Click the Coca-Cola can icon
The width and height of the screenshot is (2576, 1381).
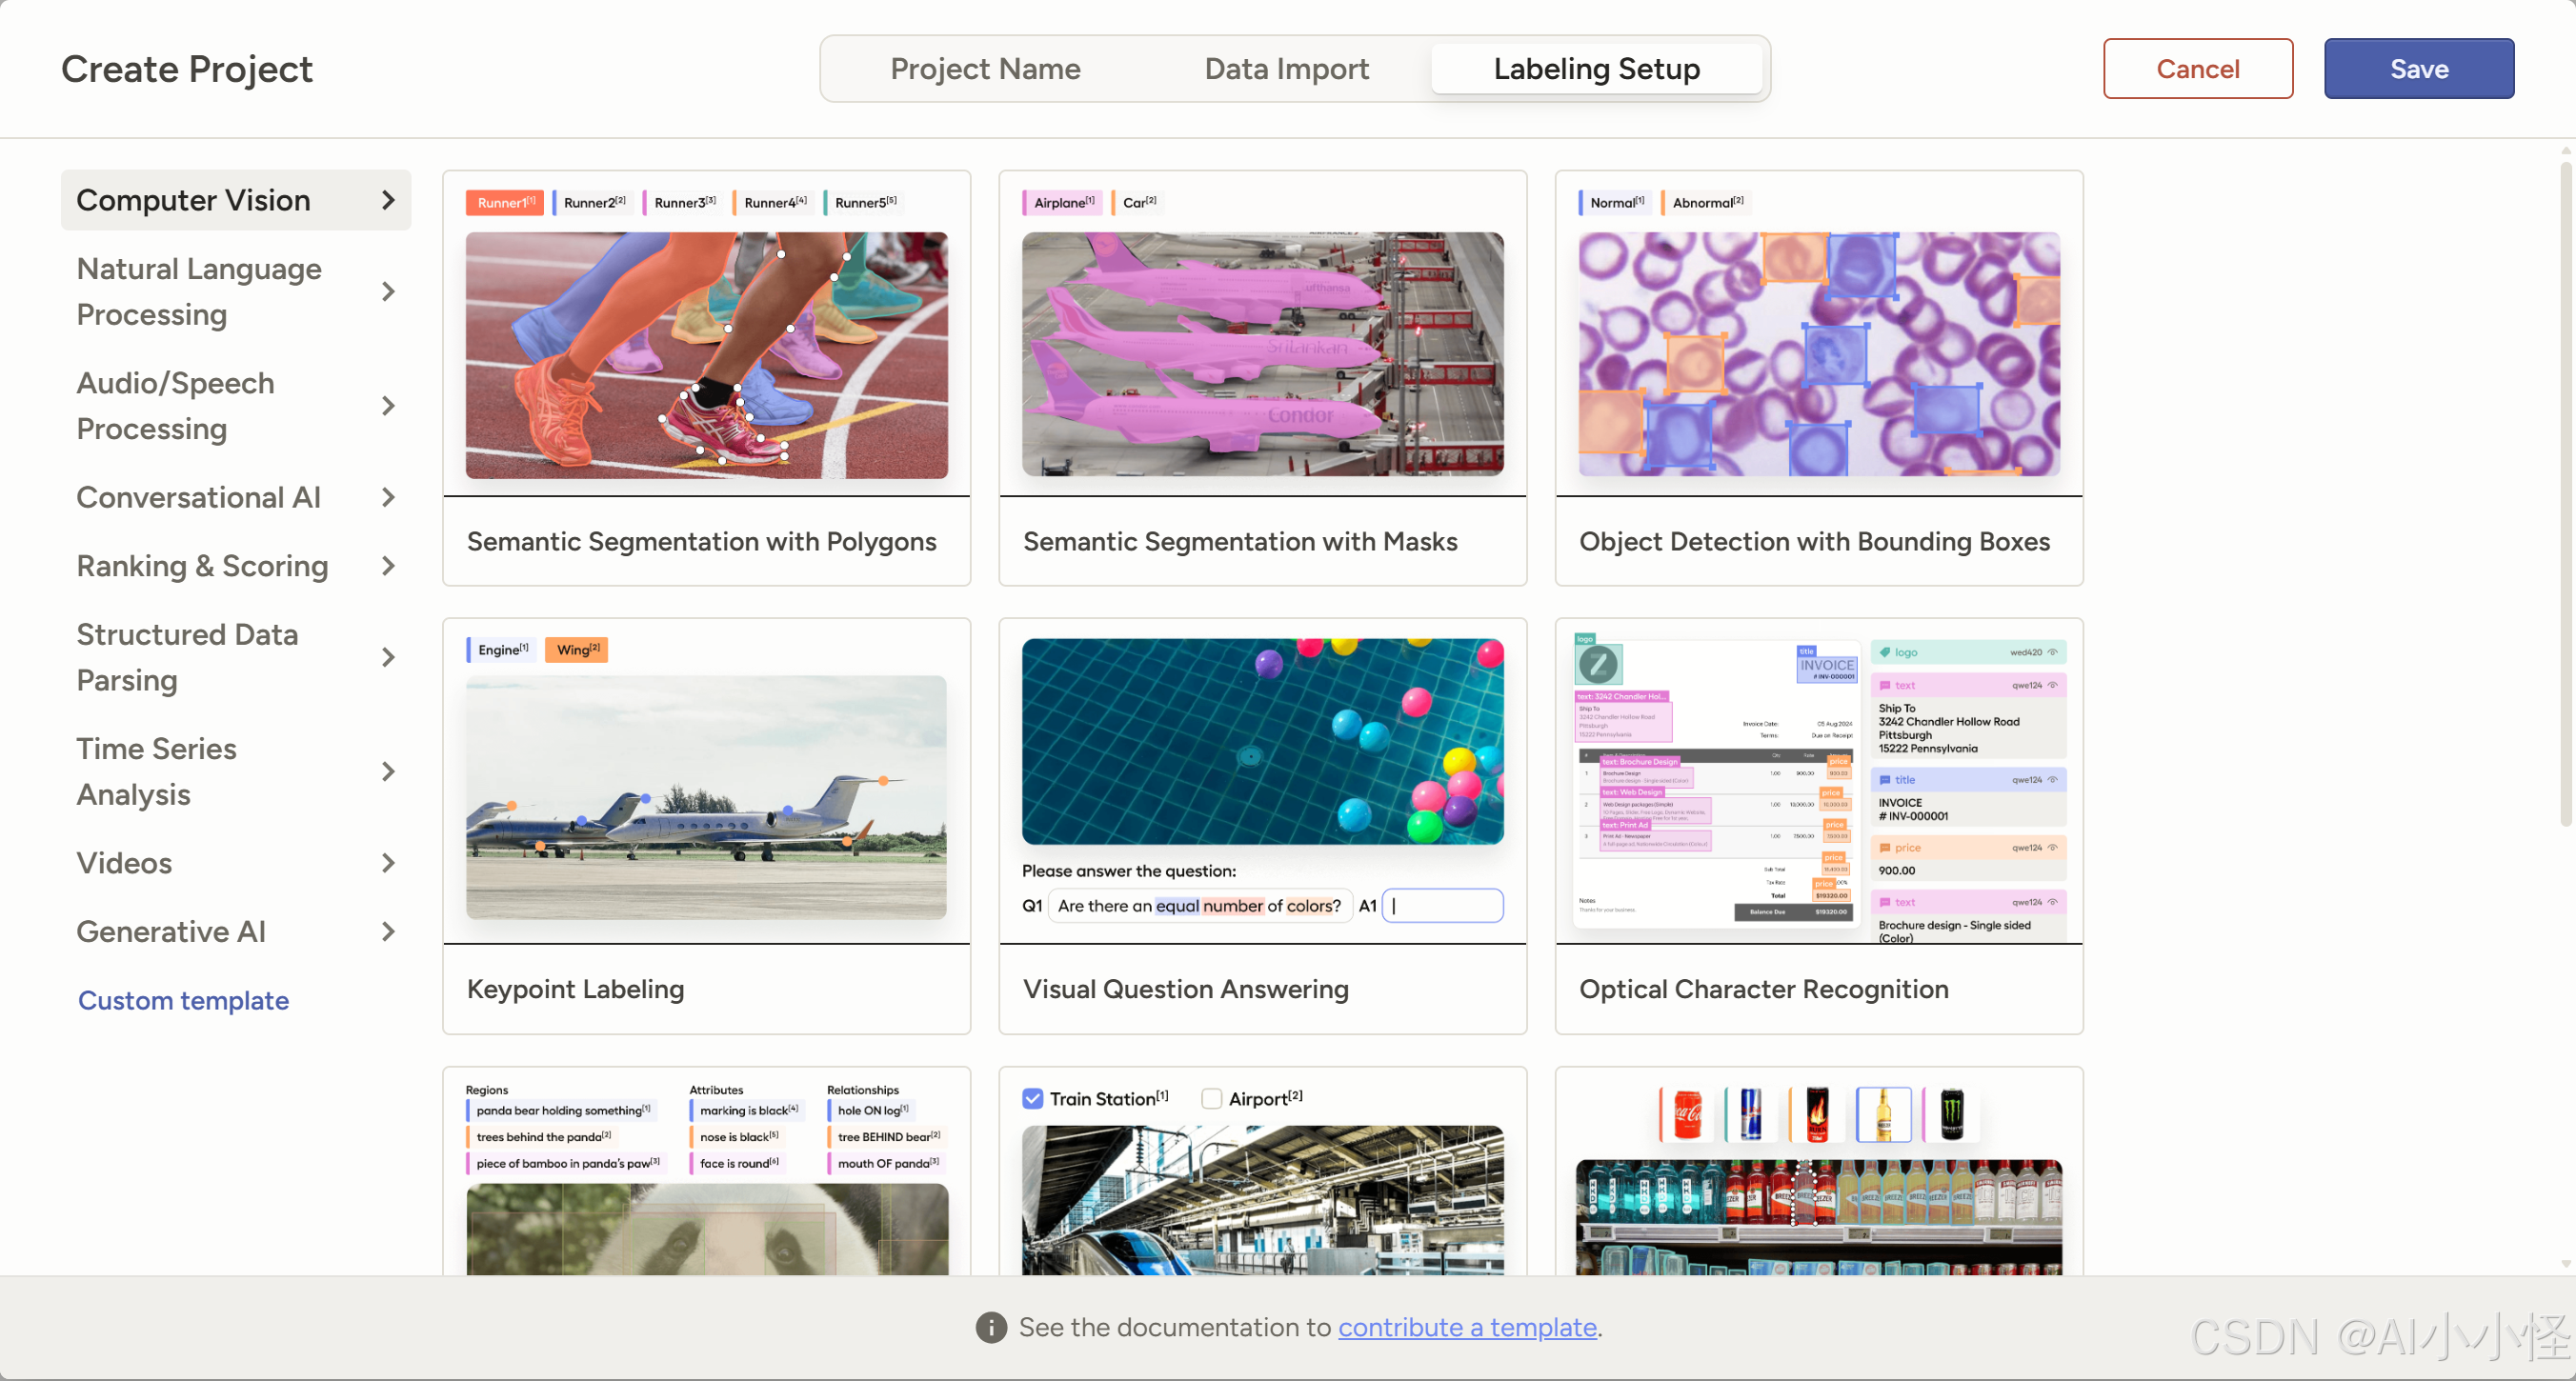tap(1688, 1113)
